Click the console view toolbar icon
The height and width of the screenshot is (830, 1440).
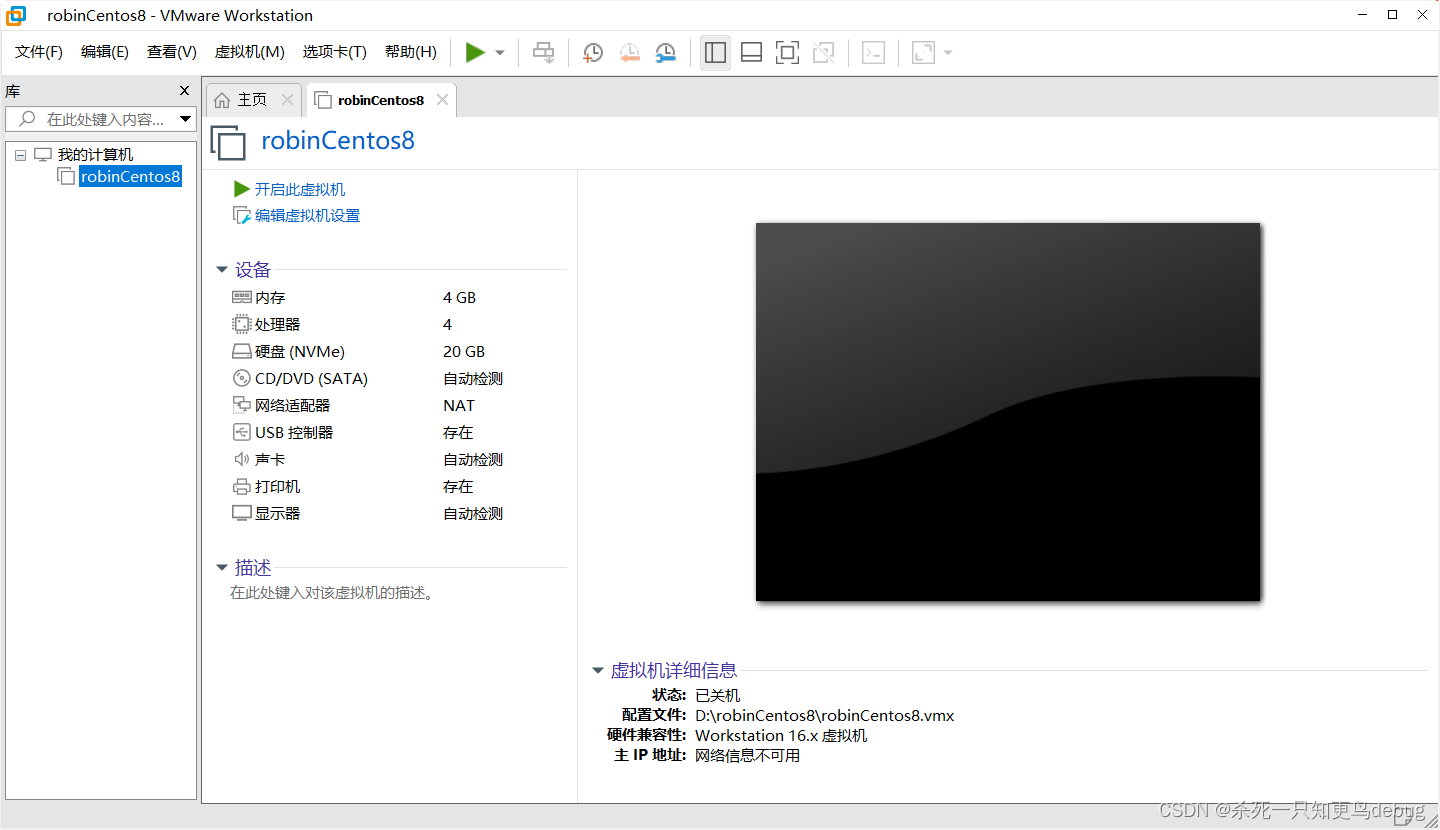coord(873,53)
